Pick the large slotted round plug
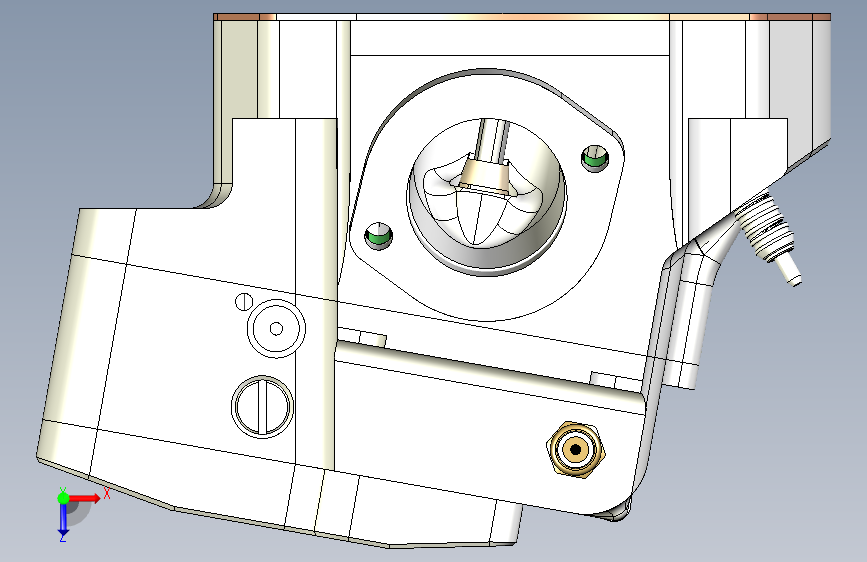Viewport: 867px width, 562px height. 262,407
